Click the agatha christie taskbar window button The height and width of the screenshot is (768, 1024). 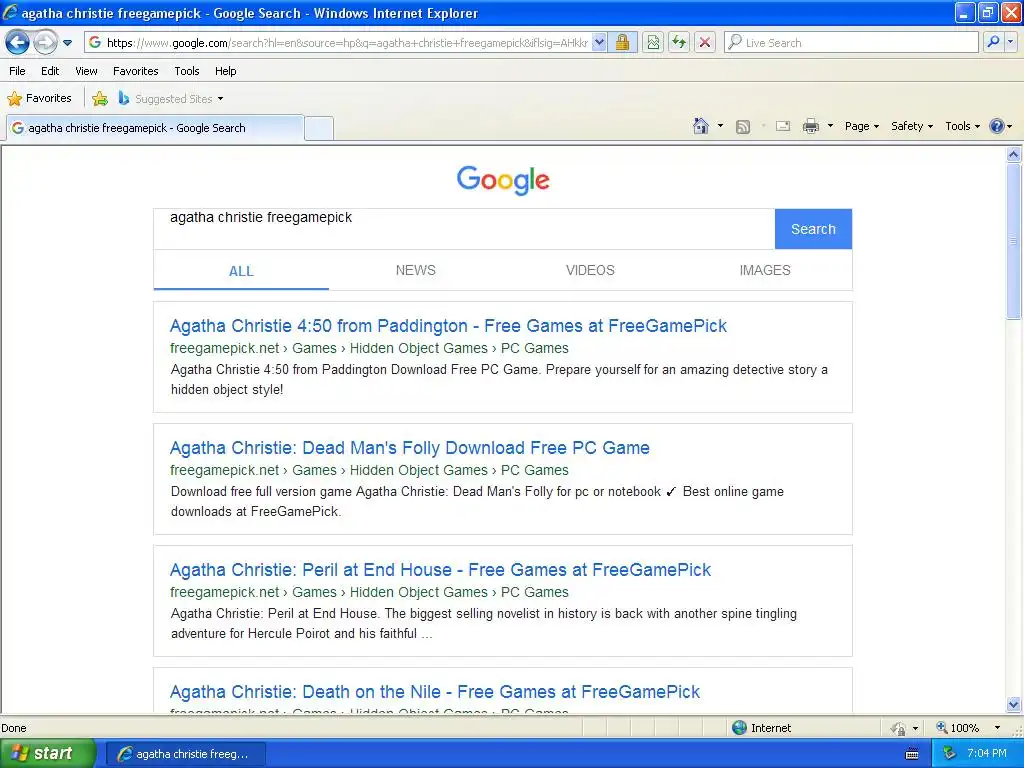click(185, 754)
